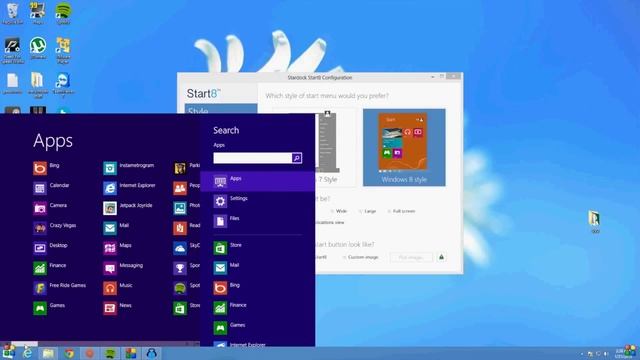Open the SkyDrive app
This screenshot has height=360, width=640.
[x=187, y=248]
